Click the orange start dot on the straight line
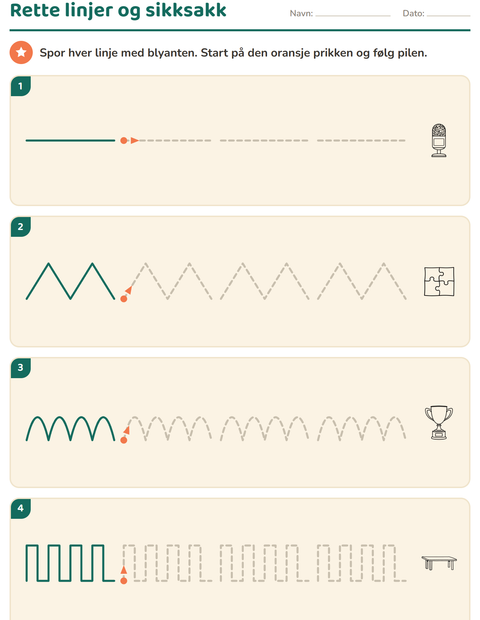The width and height of the screenshot is (480, 620). click(x=124, y=140)
